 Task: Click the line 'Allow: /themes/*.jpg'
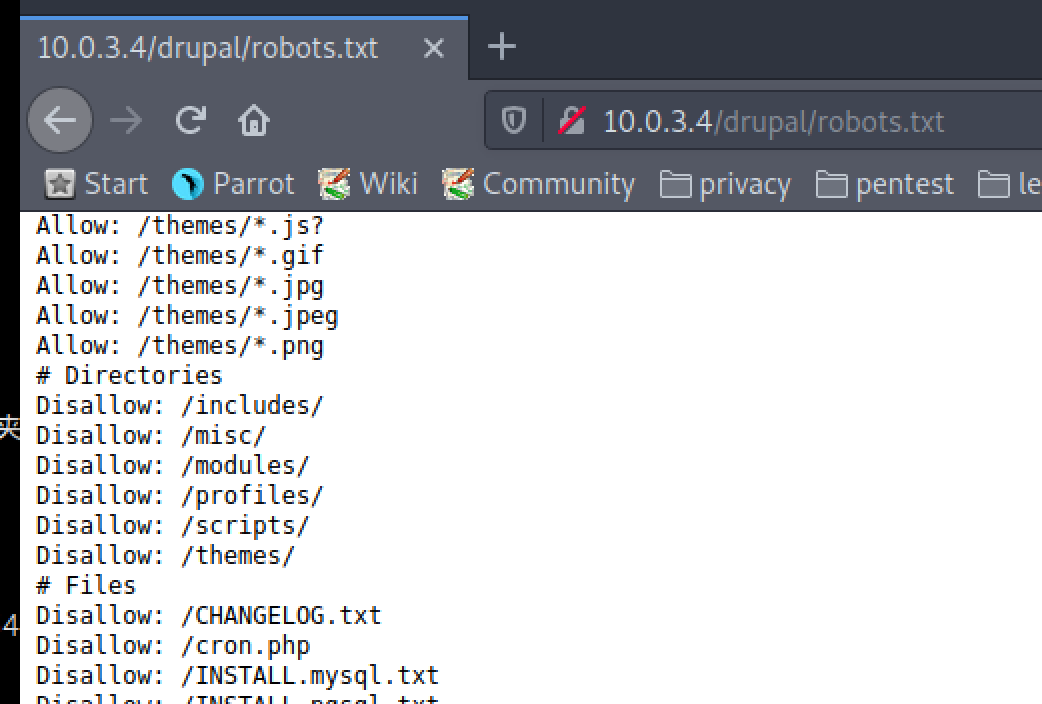pos(179,286)
